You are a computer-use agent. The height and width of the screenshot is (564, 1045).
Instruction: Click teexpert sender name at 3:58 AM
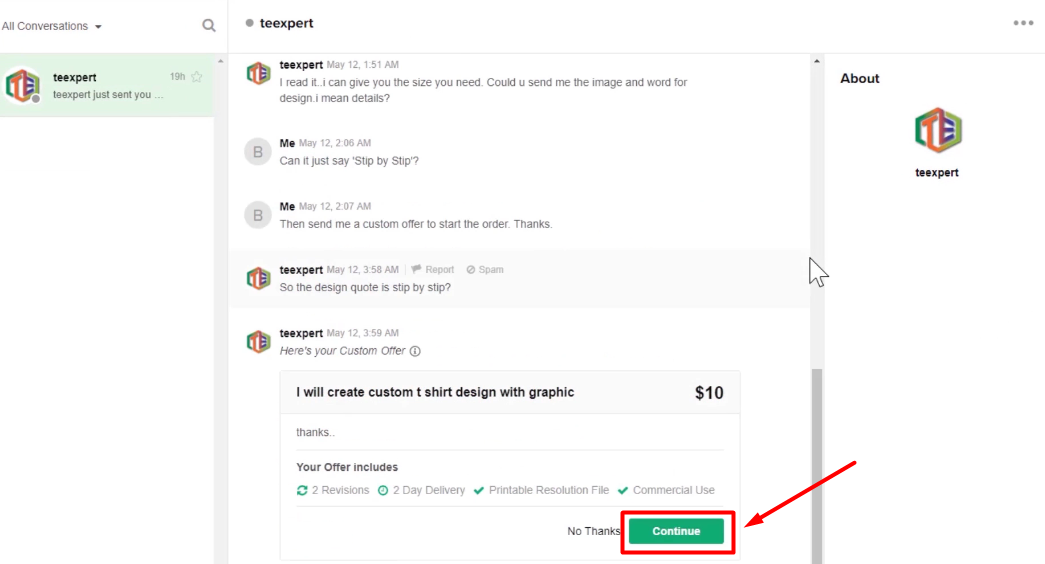(301, 270)
